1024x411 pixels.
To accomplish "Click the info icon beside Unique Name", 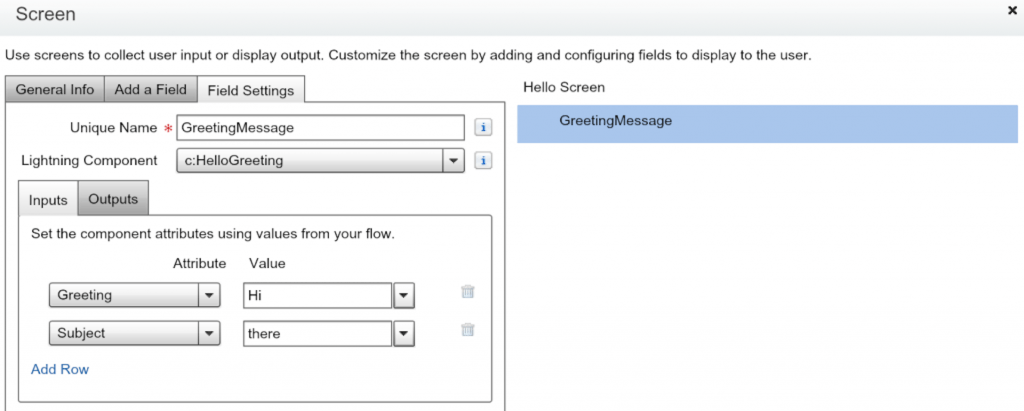I will pyautogui.click(x=483, y=128).
